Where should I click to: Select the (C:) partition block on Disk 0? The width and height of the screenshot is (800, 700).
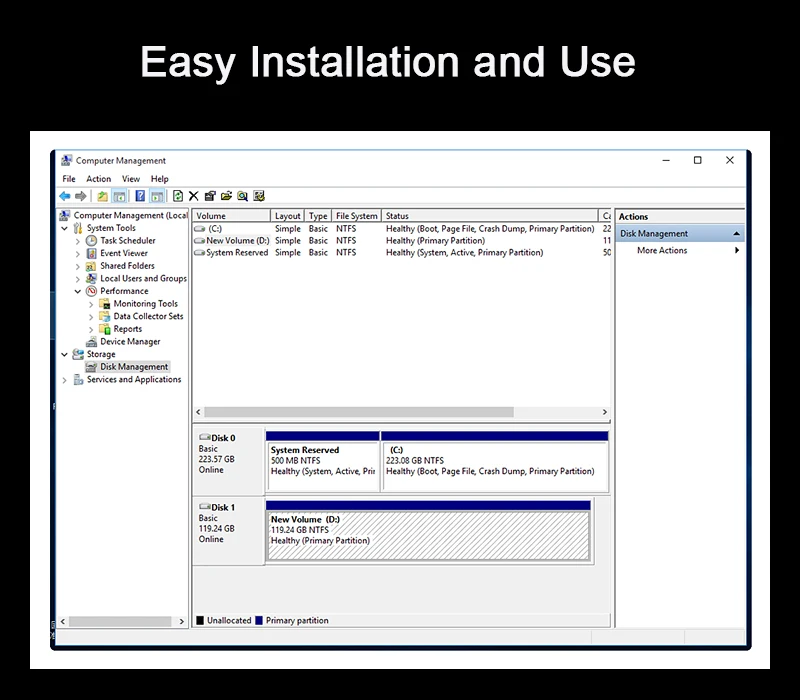point(495,461)
